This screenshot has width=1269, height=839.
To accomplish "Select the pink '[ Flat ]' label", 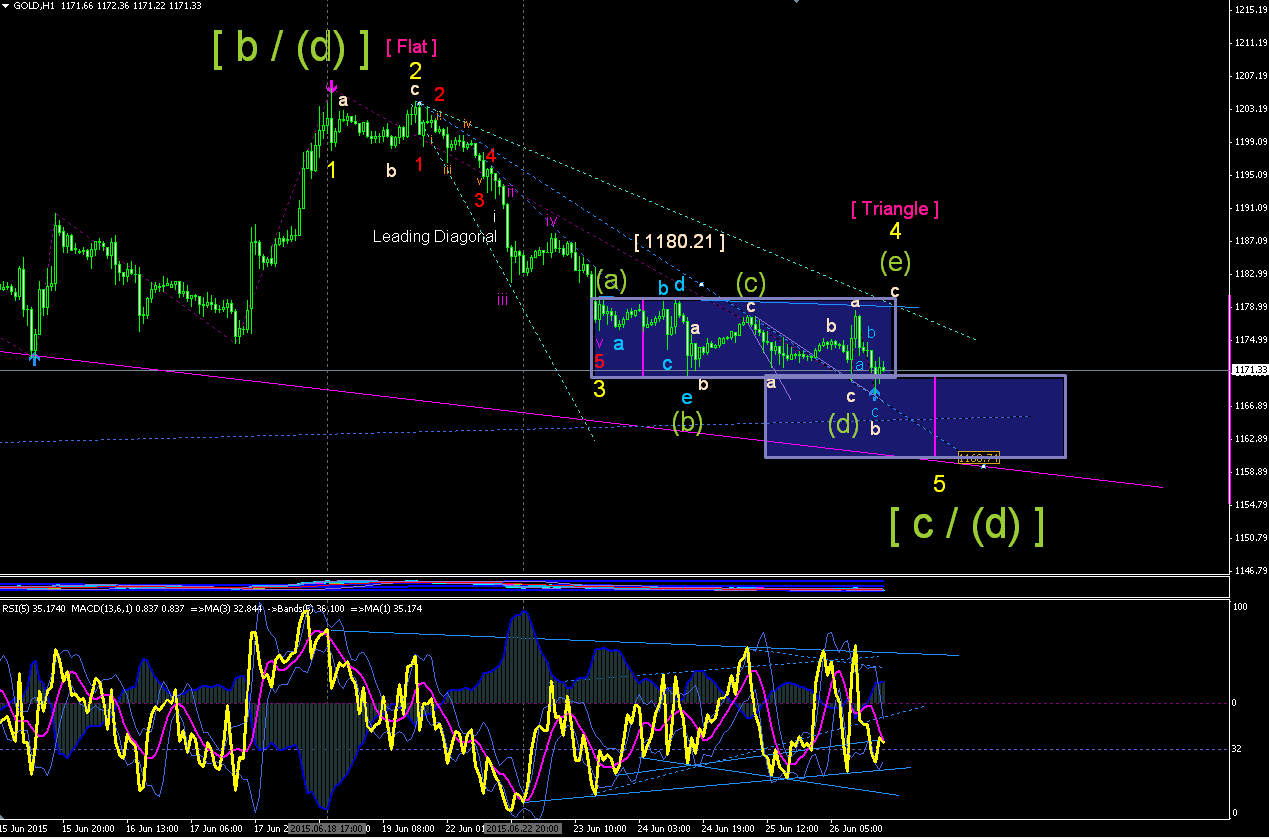I will pyautogui.click(x=412, y=46).
